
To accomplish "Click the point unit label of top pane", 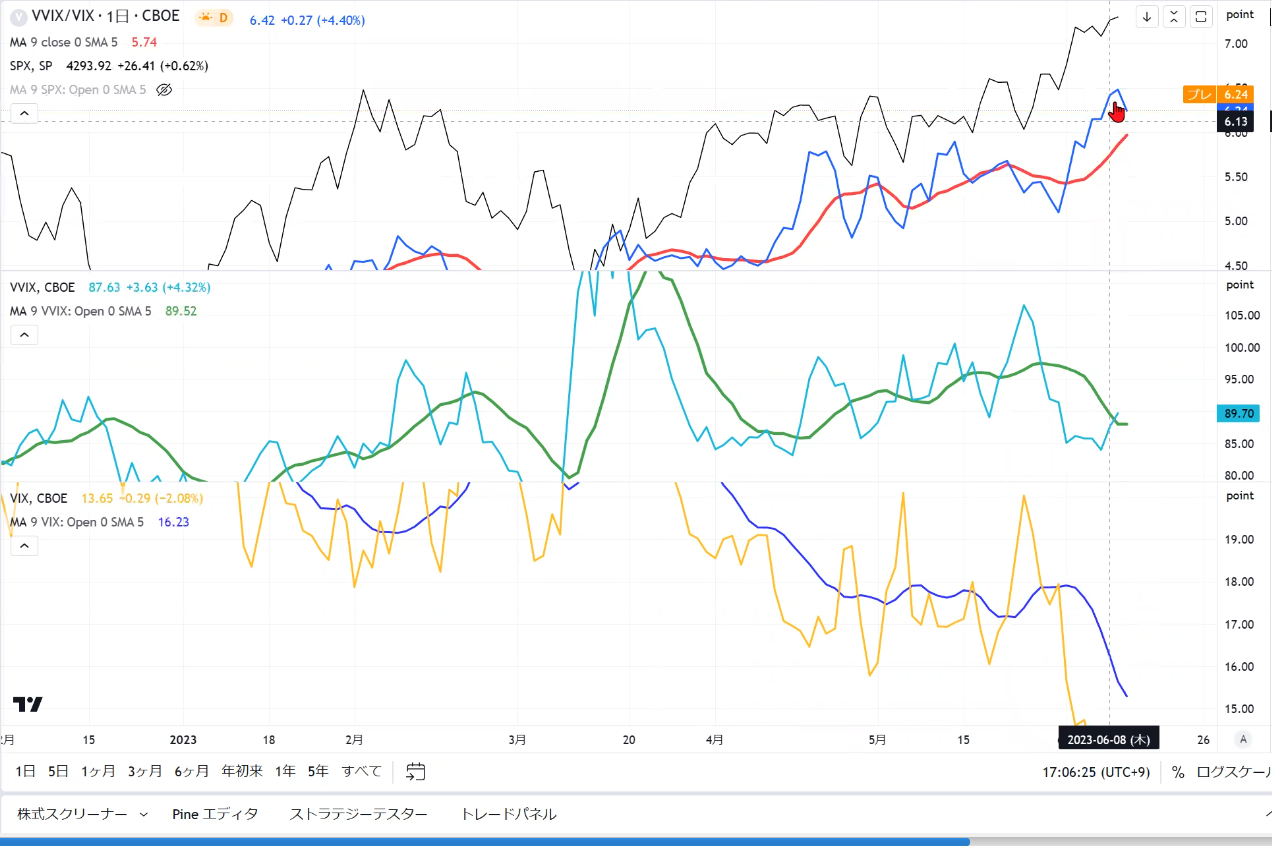I will pyautogui.click(x=1240, y=14).
